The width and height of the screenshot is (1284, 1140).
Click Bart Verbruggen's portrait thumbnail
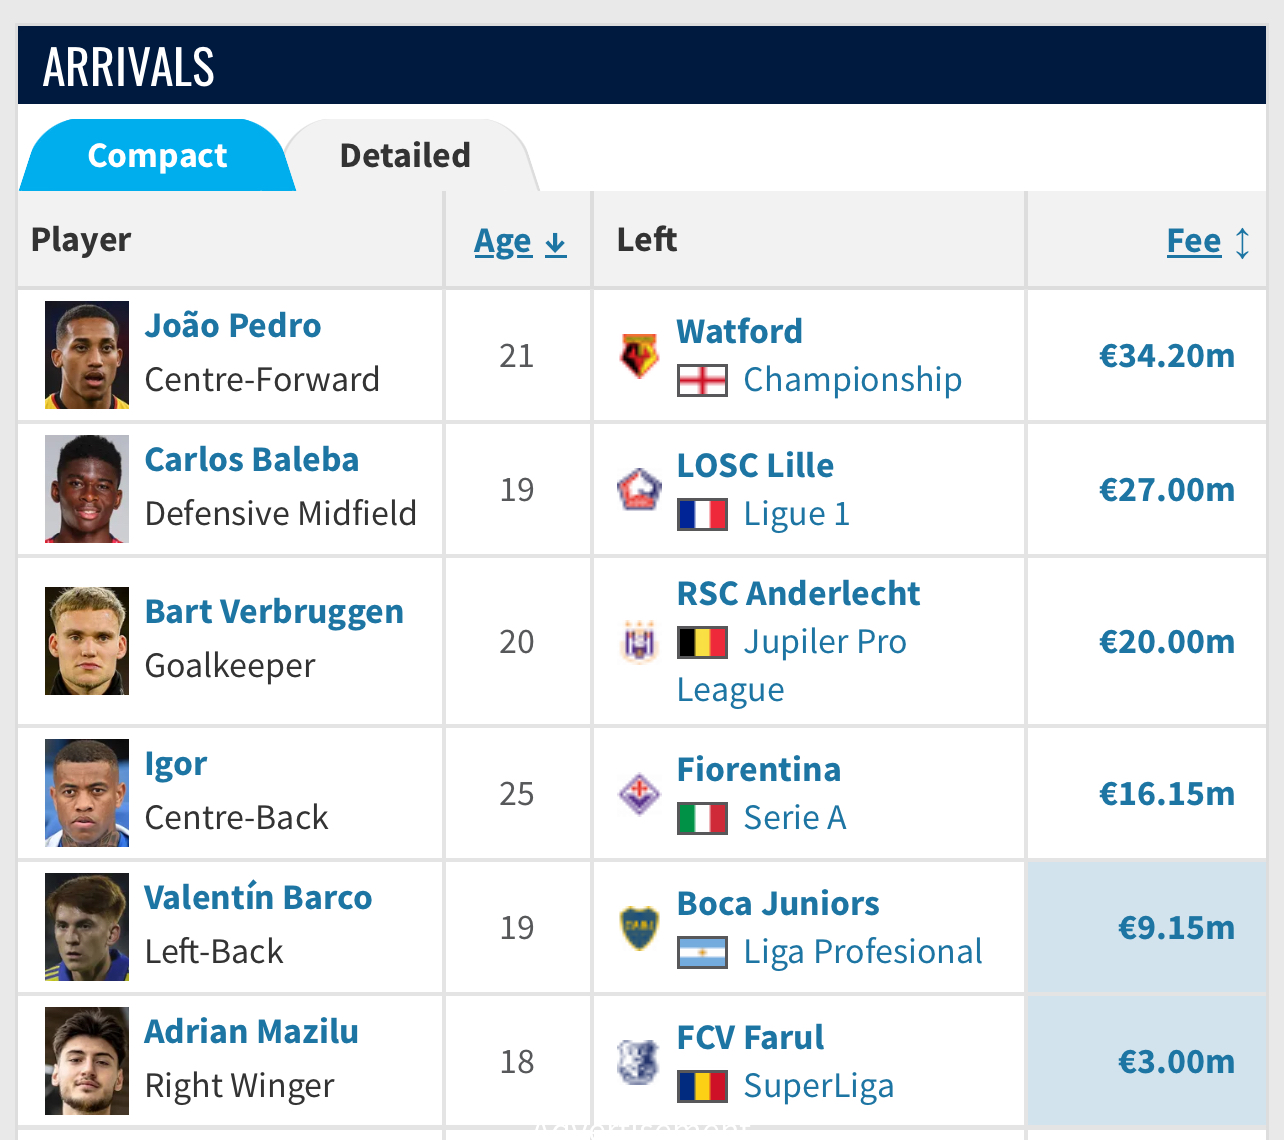[87, 641]
